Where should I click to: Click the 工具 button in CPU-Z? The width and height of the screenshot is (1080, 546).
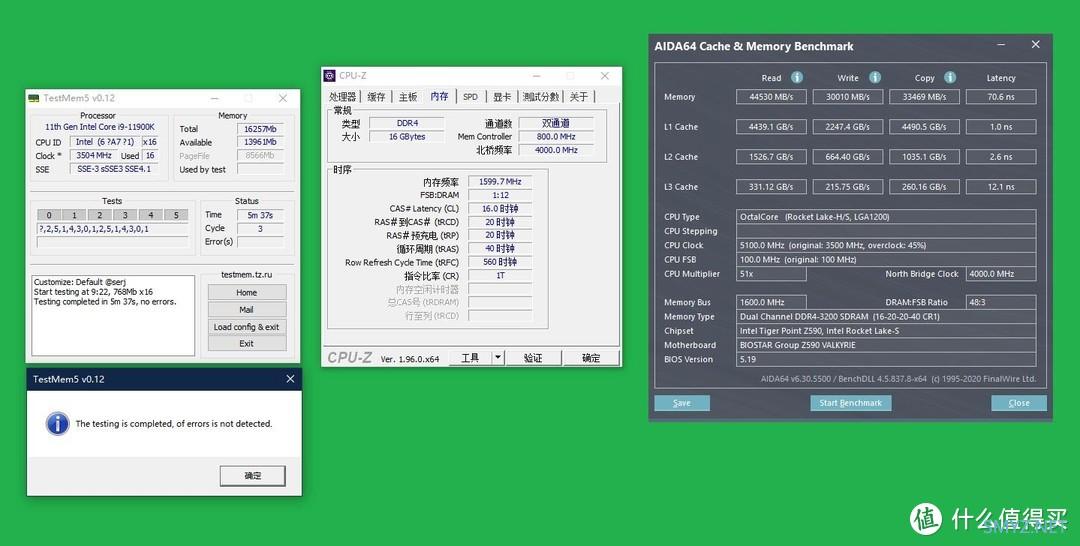470,358
